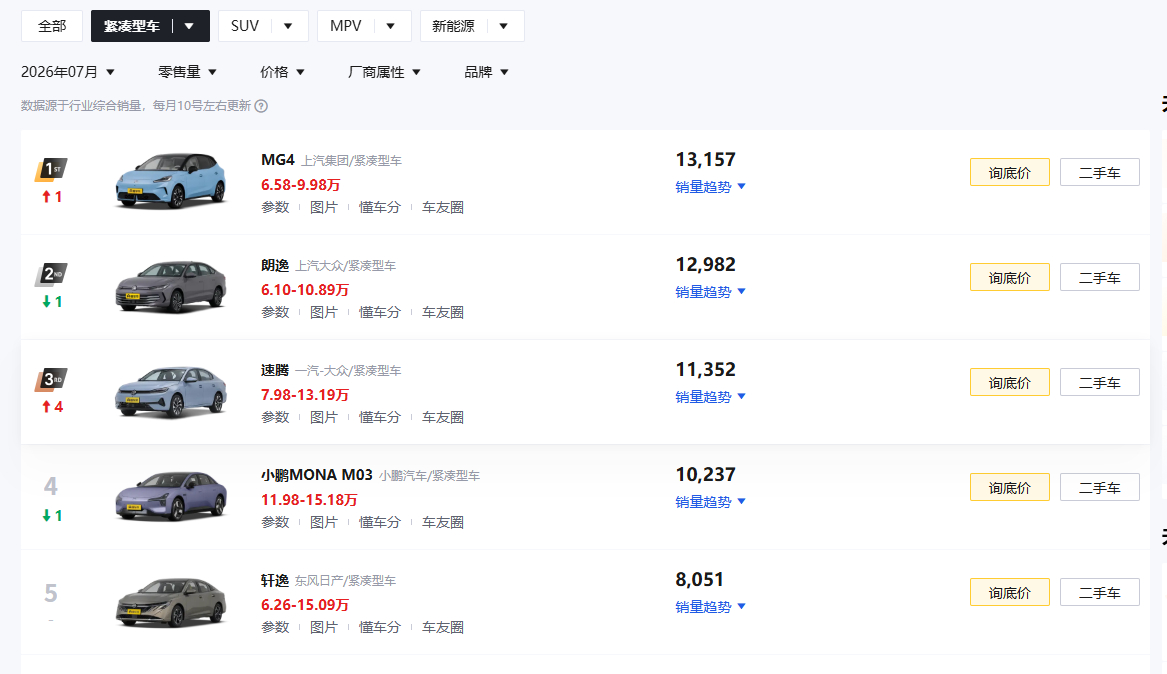Click 询底价 for 速腾
1167x674 pixels.
point(1009,382)
